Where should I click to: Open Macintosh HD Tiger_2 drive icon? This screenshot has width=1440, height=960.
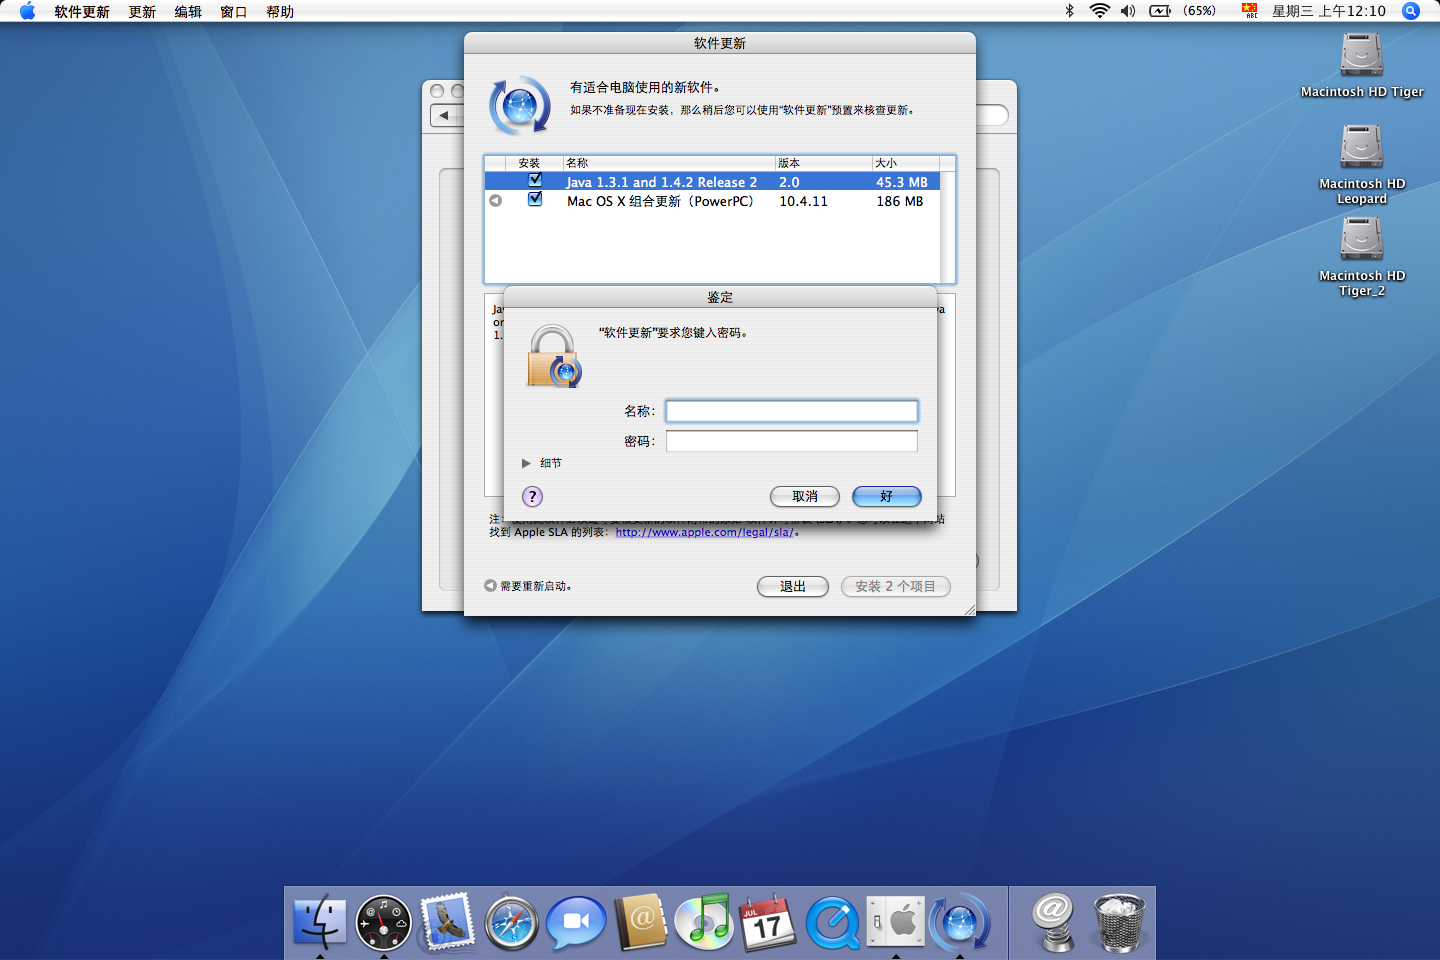pos(1362,239)
